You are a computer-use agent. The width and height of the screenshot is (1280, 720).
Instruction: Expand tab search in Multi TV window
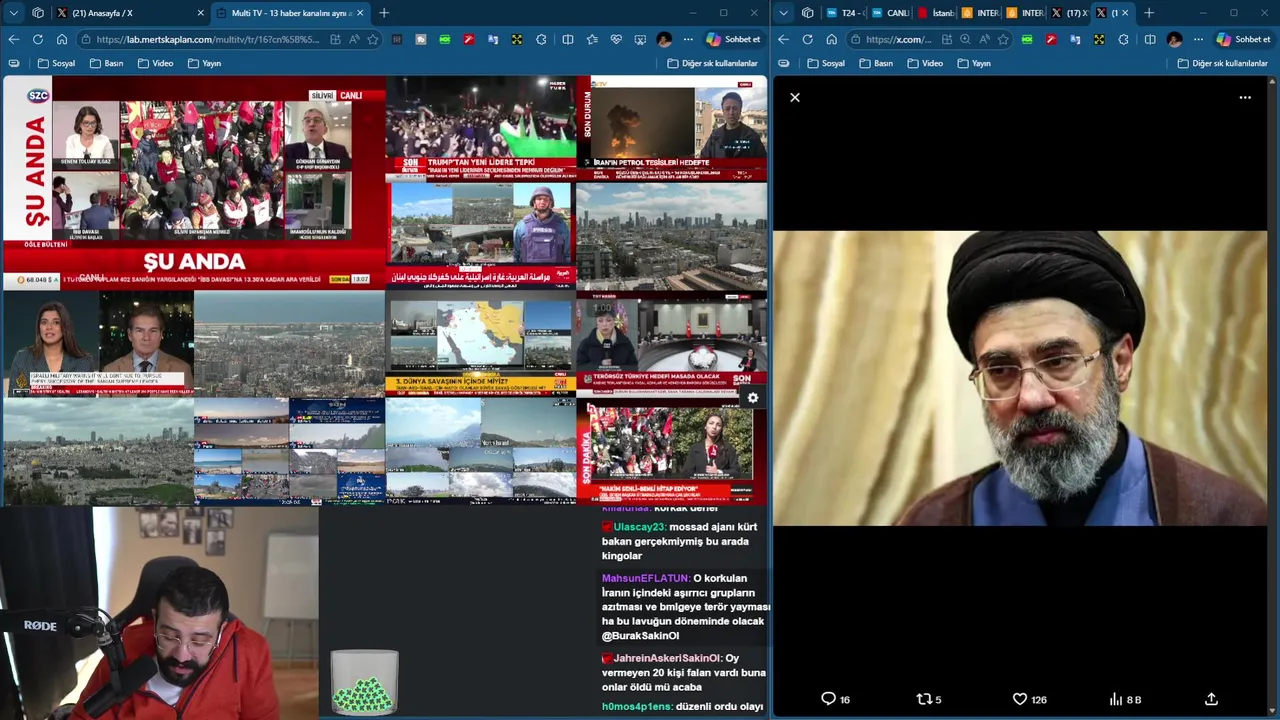(13, 13)
